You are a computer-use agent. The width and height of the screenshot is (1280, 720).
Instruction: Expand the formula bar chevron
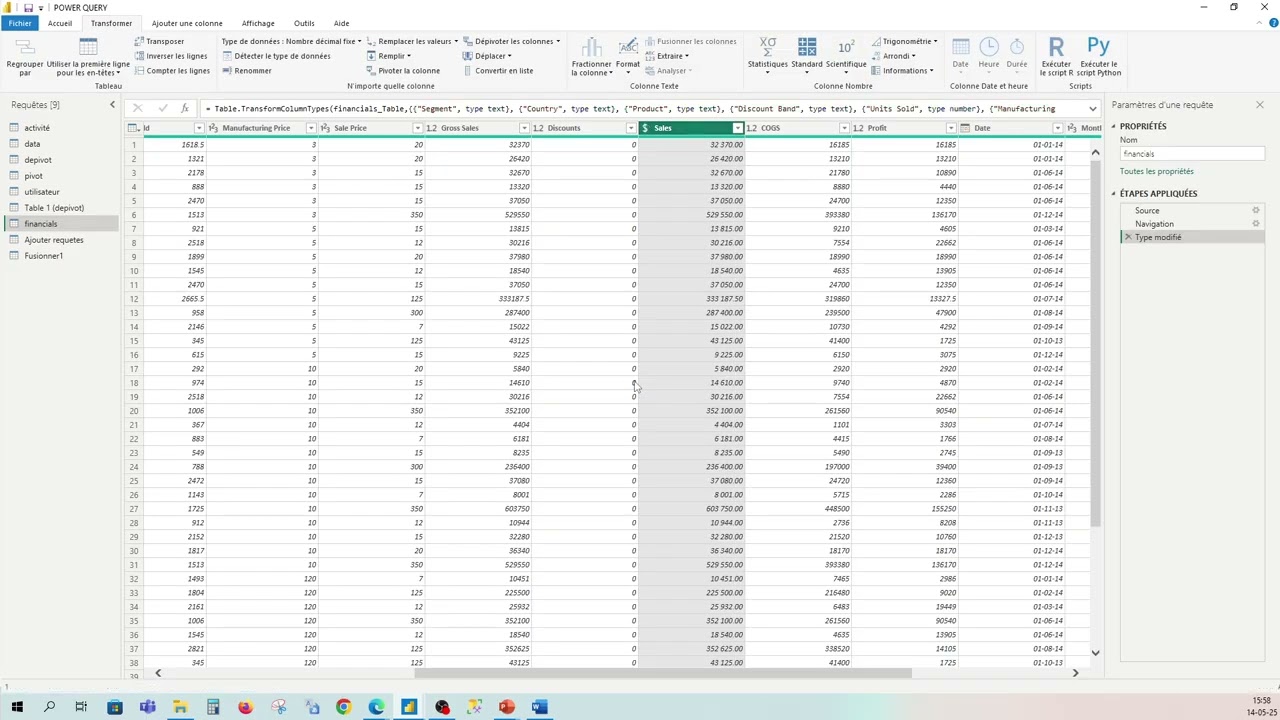(x=1093, y=108)
